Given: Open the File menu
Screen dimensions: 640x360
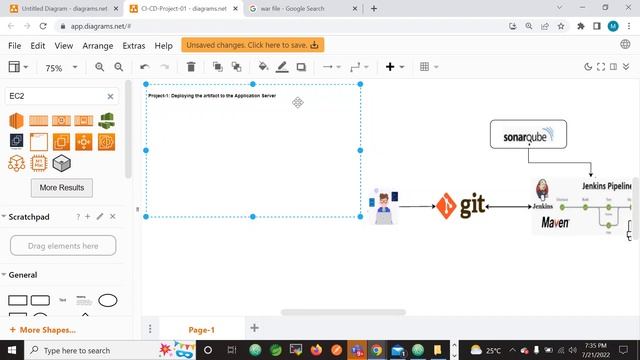Looking at the screenshot, I should (15, 46).
